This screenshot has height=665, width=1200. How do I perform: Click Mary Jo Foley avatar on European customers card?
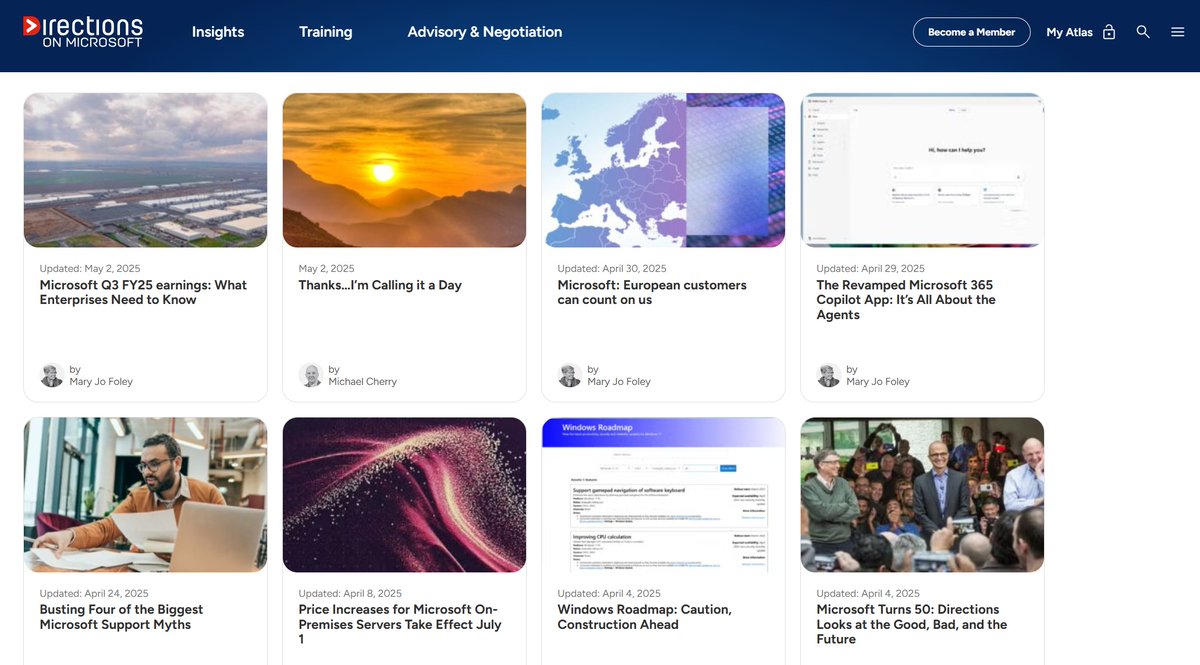pyautogui.click(x=570, y=375)
